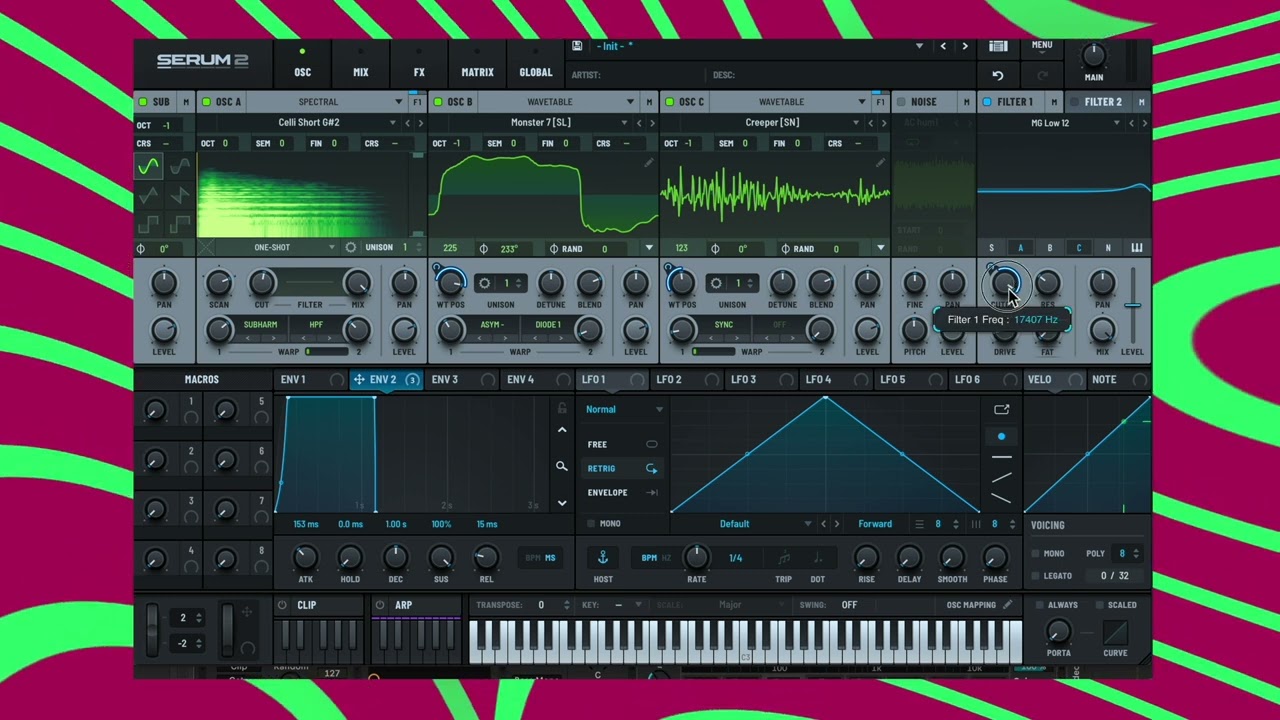Select the LFO flat line draw tool
Image resolution: width=1280 pixels, height=720 pixels.
[x=1001, y=458]
